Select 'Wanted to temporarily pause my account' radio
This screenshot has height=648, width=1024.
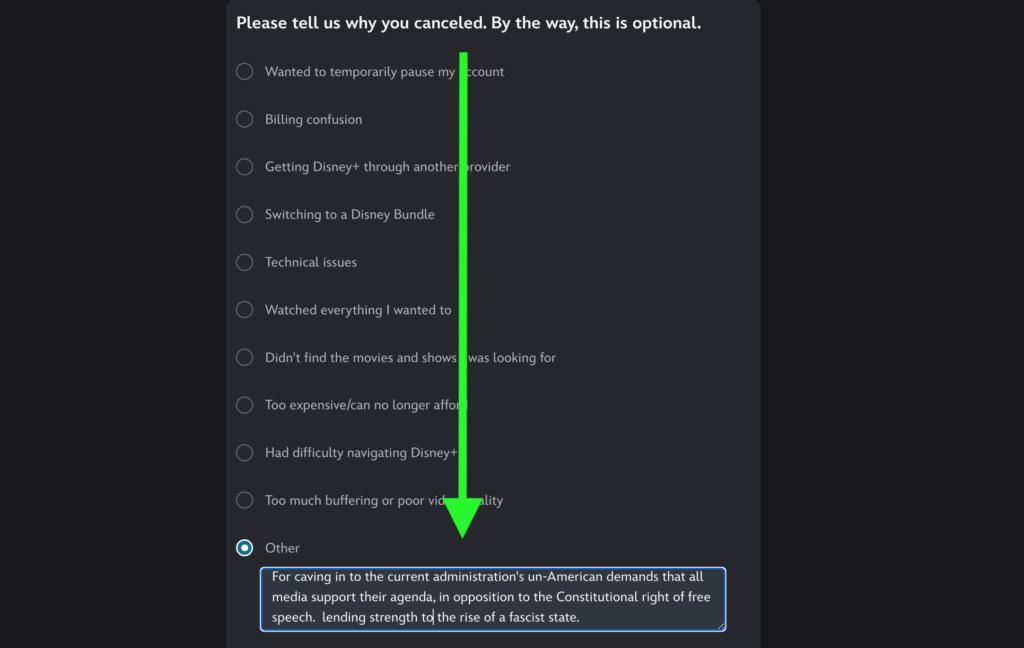245,72
